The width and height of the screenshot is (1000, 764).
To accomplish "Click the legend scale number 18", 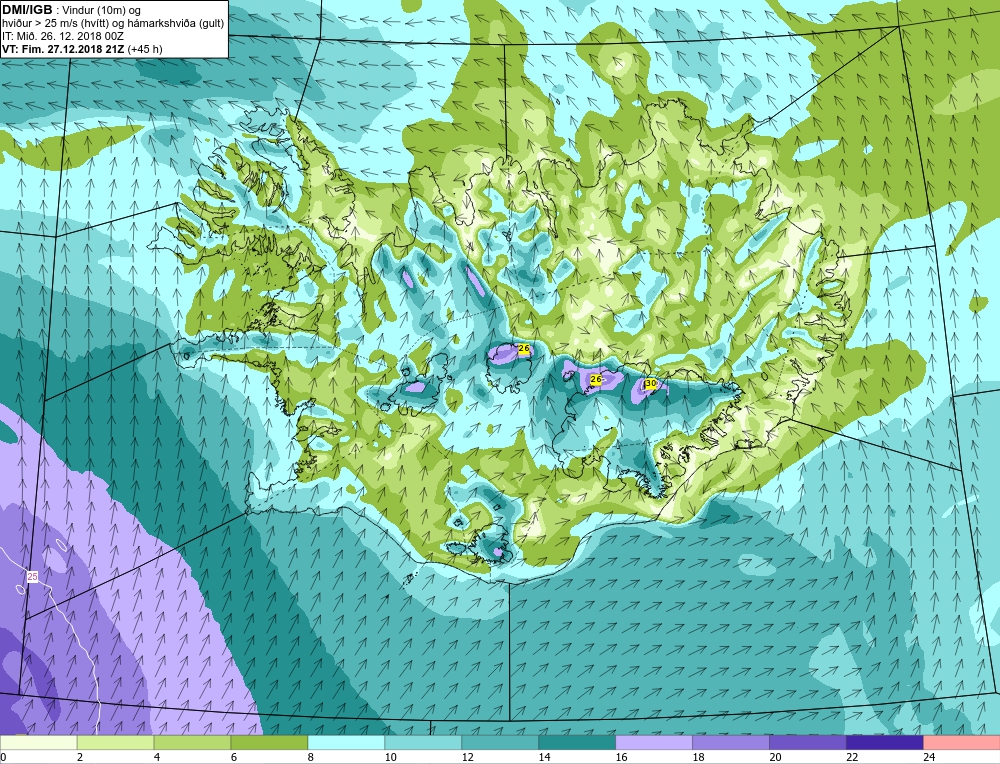I will tap(698, 757).
